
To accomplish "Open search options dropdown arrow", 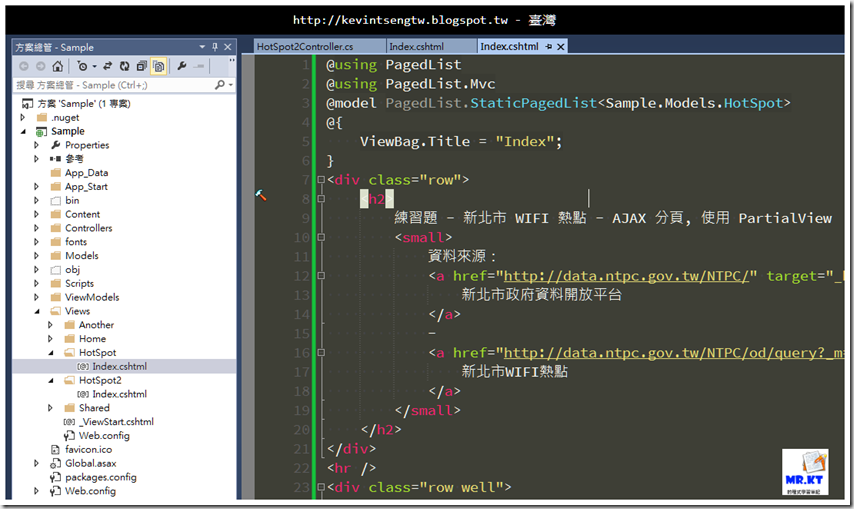I will 231,85.
